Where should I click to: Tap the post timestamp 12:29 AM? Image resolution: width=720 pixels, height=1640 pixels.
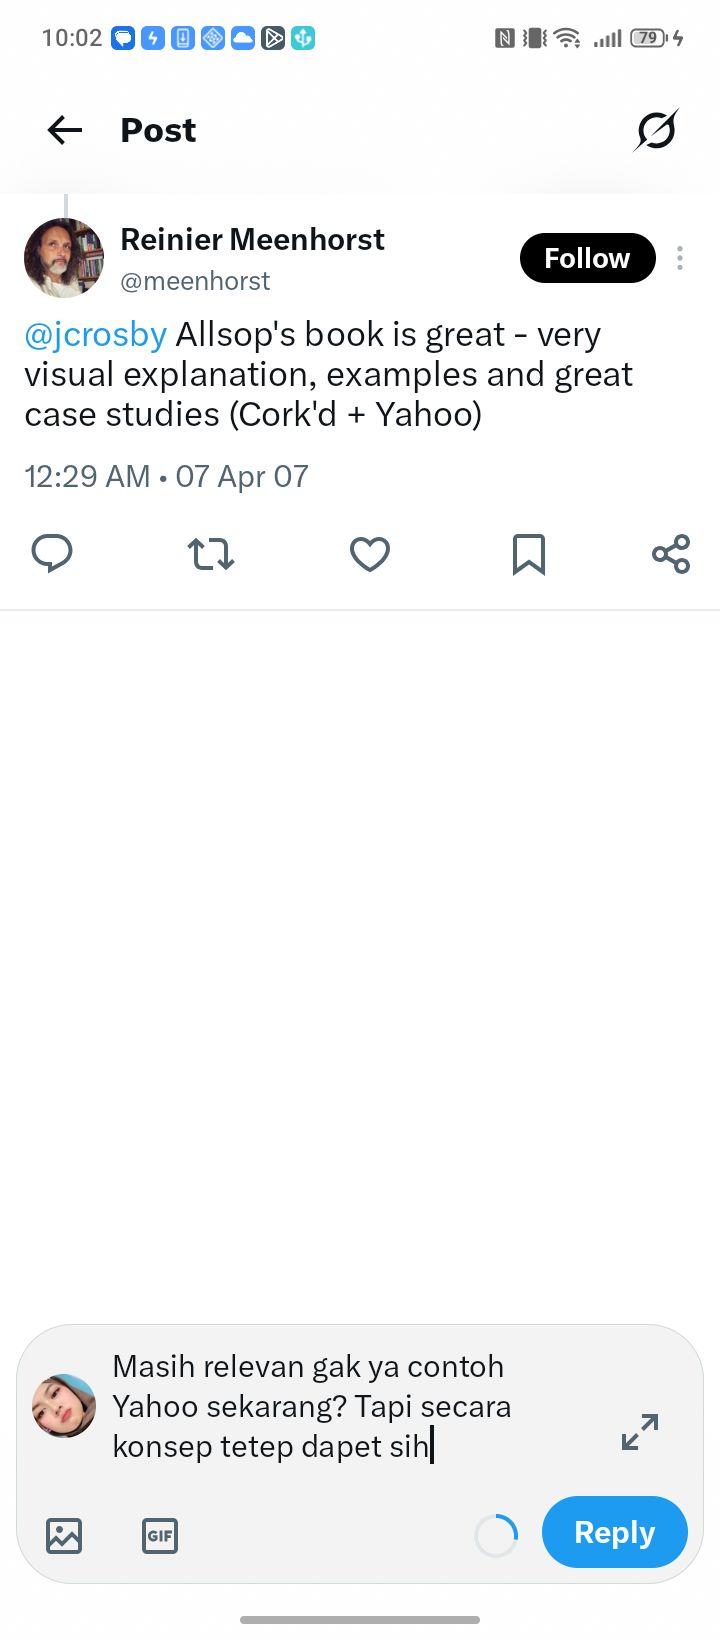pos(87,476)
